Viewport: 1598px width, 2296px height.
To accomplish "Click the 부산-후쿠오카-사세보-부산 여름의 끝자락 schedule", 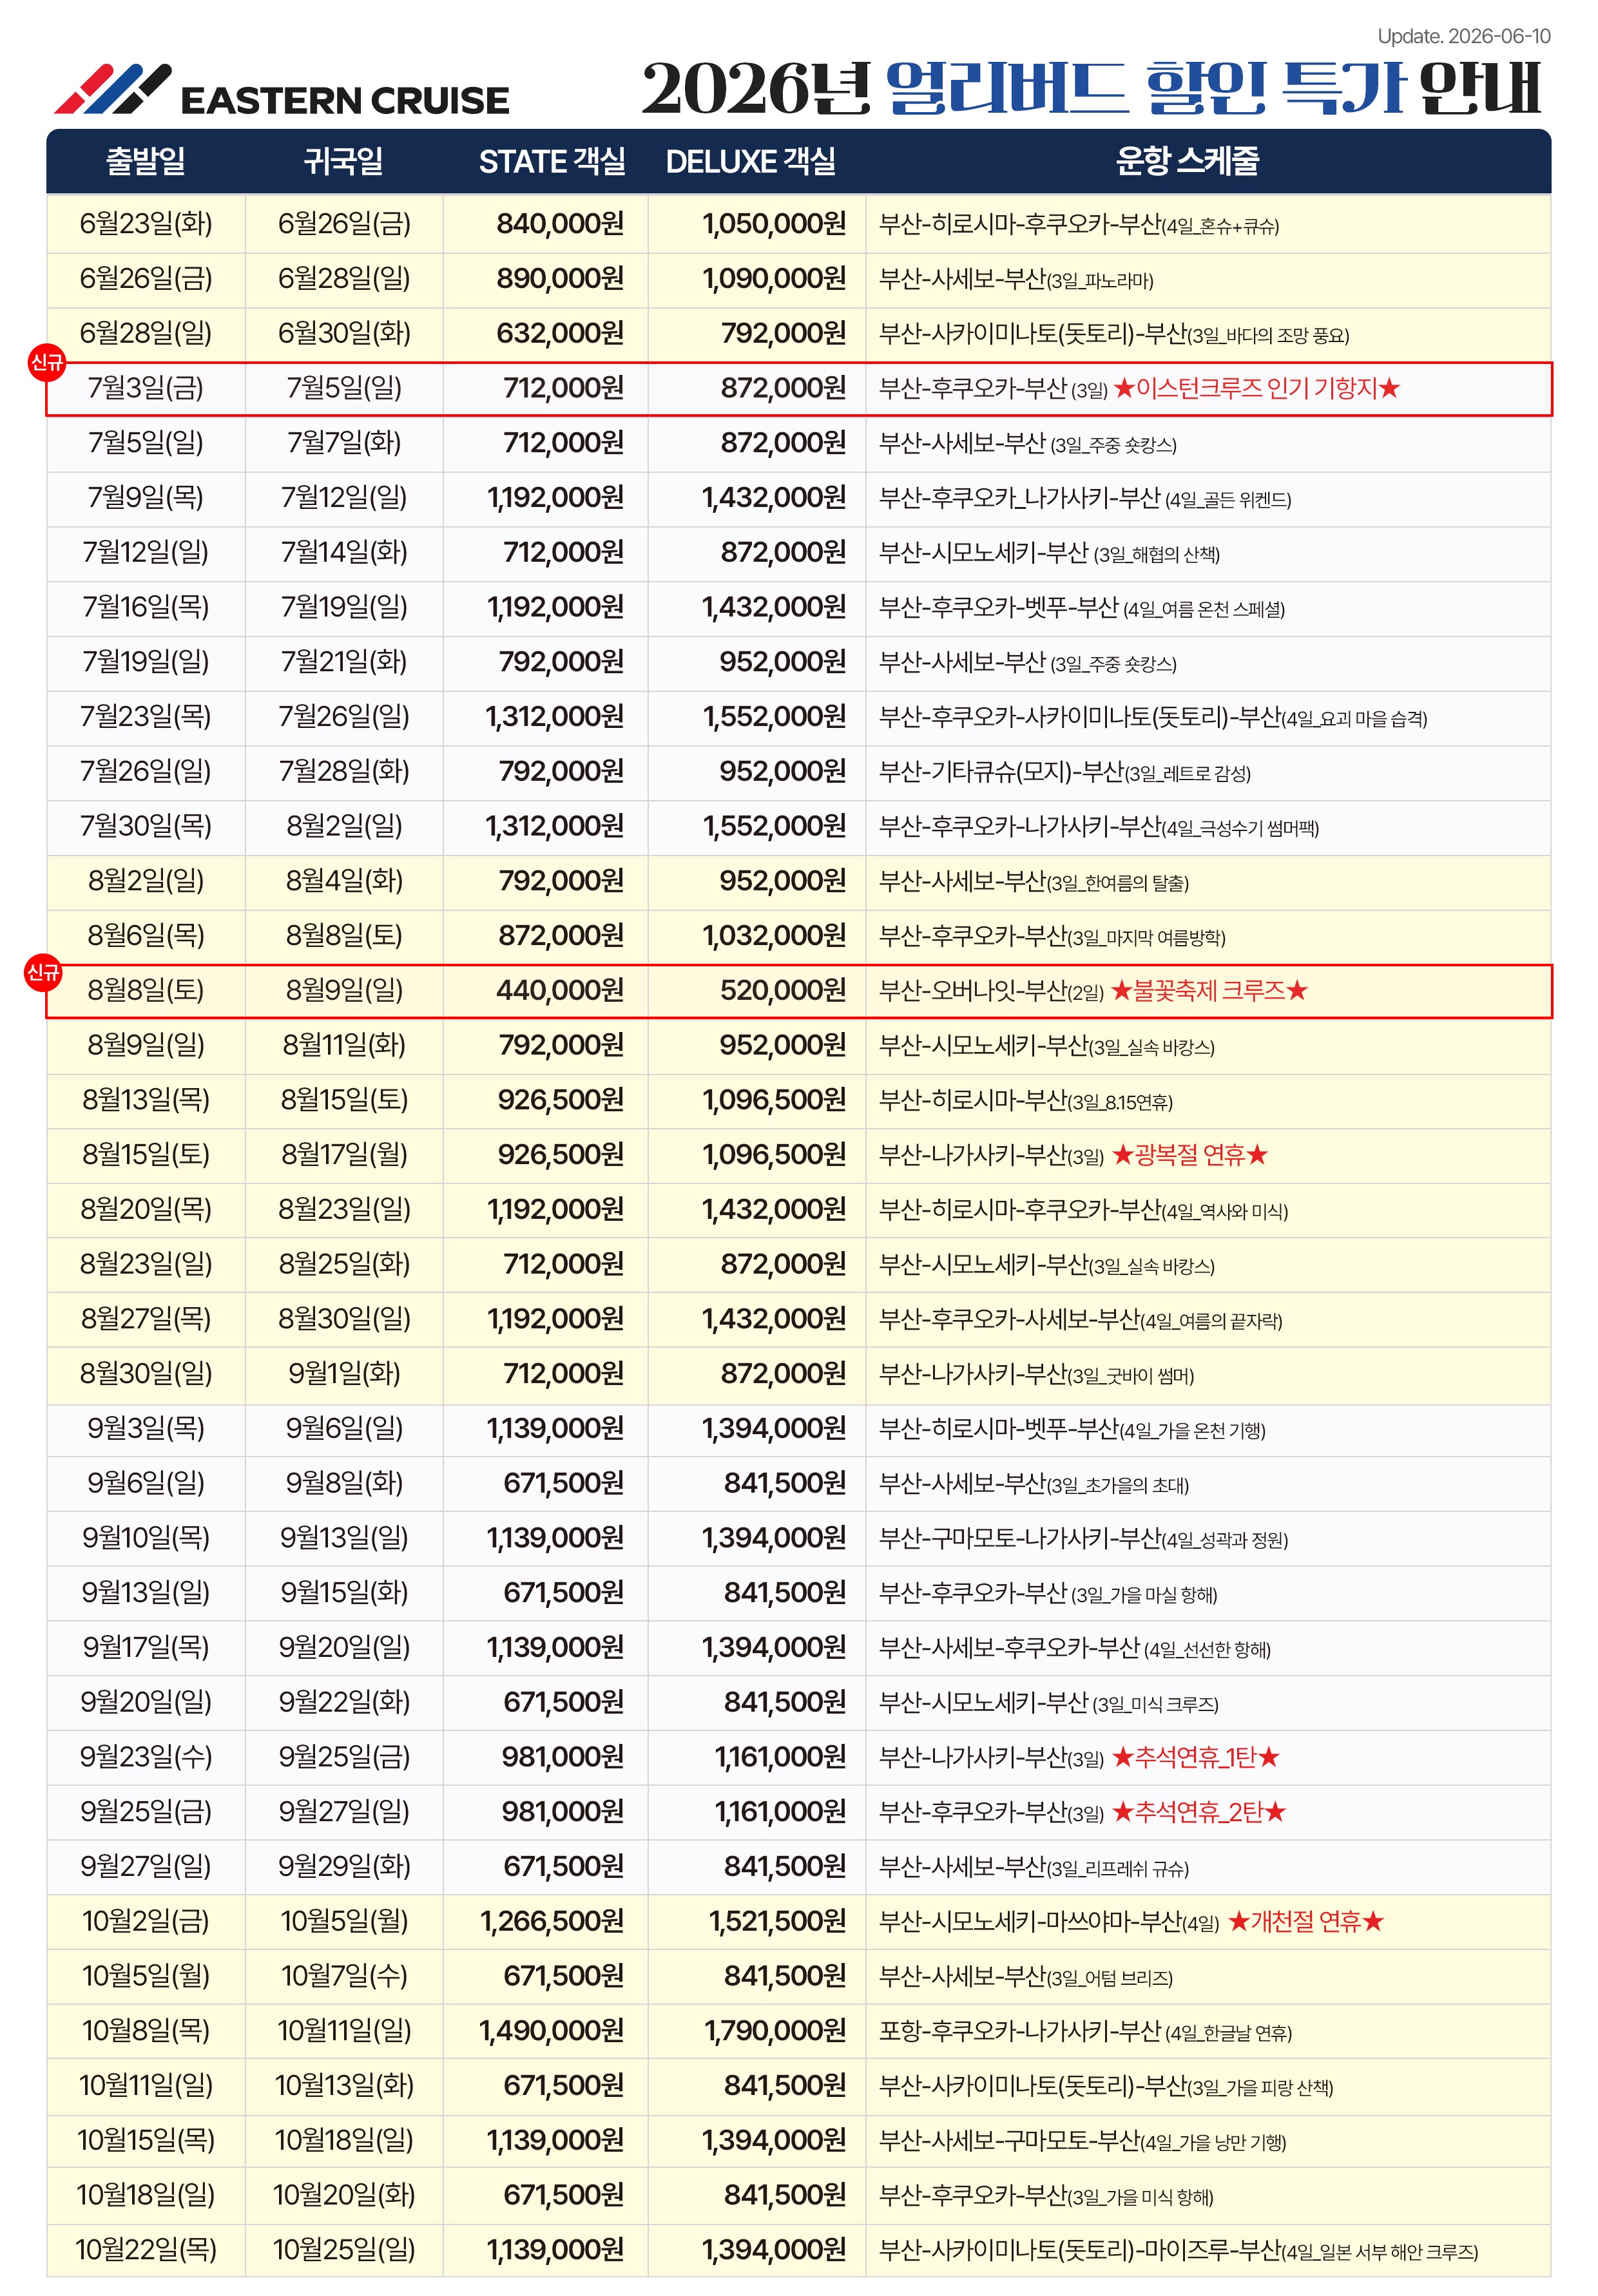I will click(1080, 1320).
